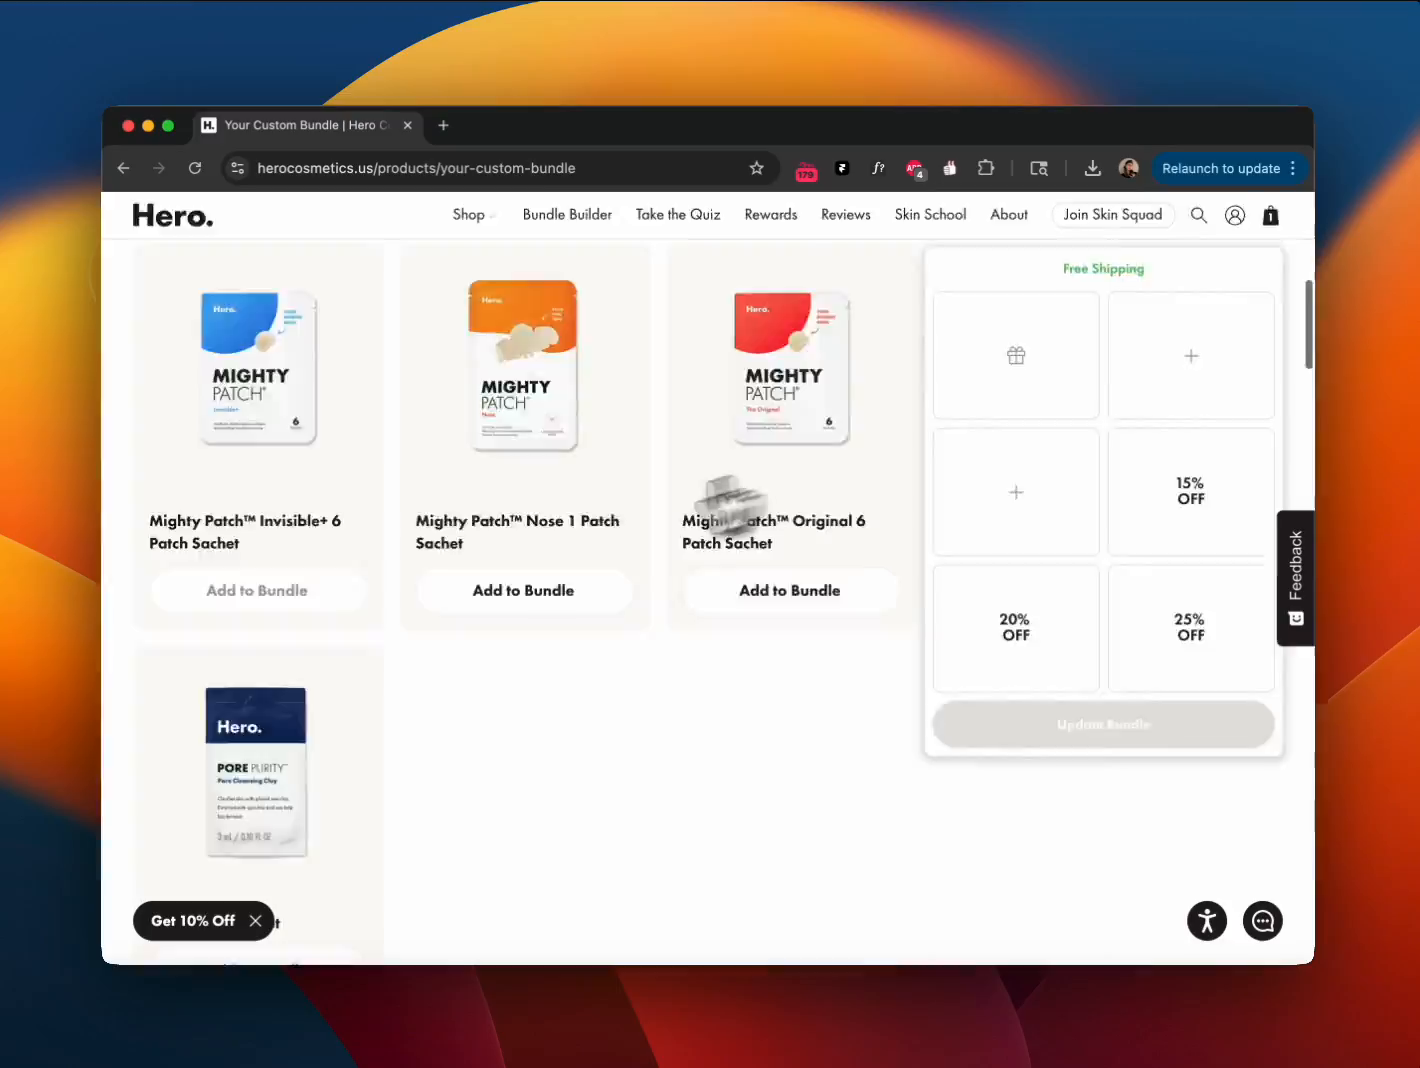Open the browser extensions puzzle icon
Viewport: 1420px width, 1068px height.
point(986,168)
